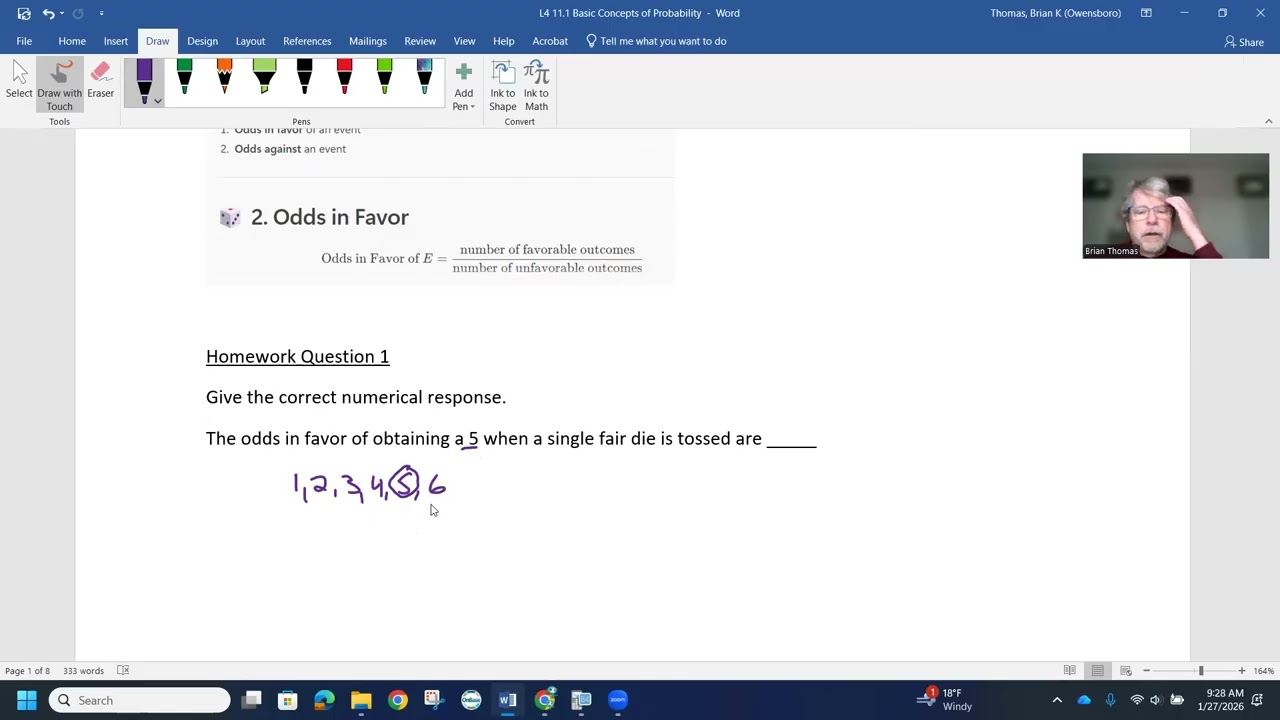Viewport: 1280px width, 720px height.
Task: Click the Redo button
Action: tap(79, 13)
